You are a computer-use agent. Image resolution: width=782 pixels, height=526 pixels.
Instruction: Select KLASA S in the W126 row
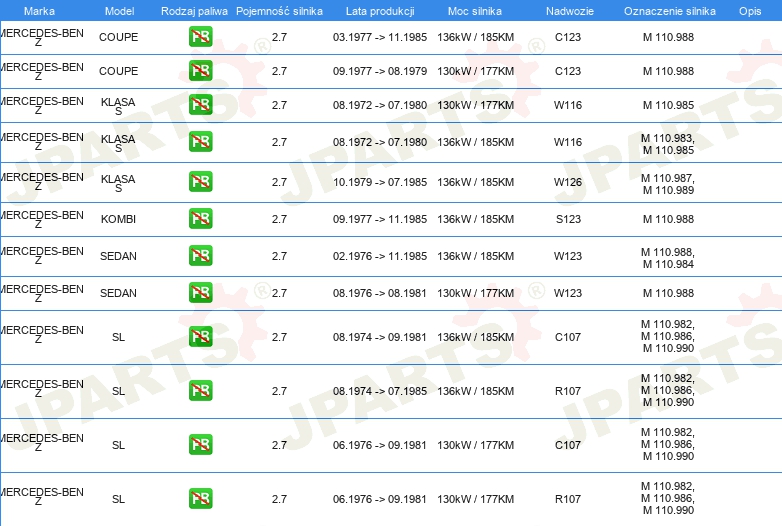click(118, 183)
